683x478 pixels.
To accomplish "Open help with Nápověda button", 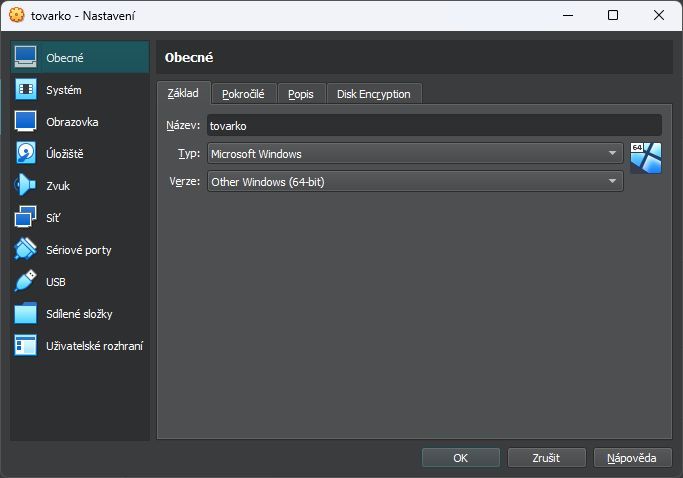I will point(632,458).
